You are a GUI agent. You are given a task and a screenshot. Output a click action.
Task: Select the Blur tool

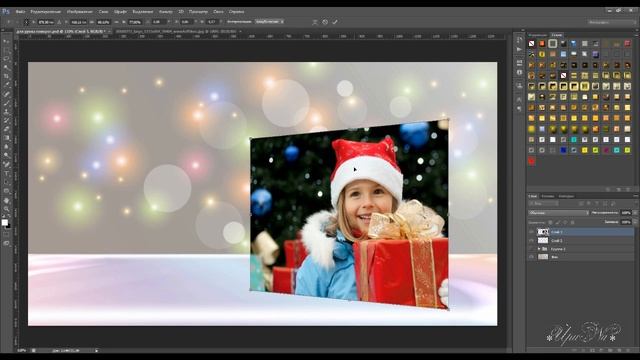click(x=6, y=147)
